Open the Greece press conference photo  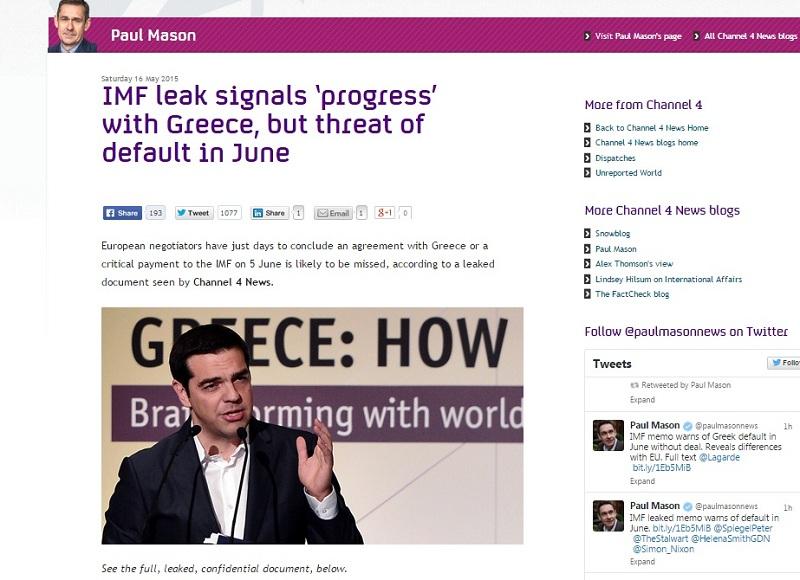(312, 425)
